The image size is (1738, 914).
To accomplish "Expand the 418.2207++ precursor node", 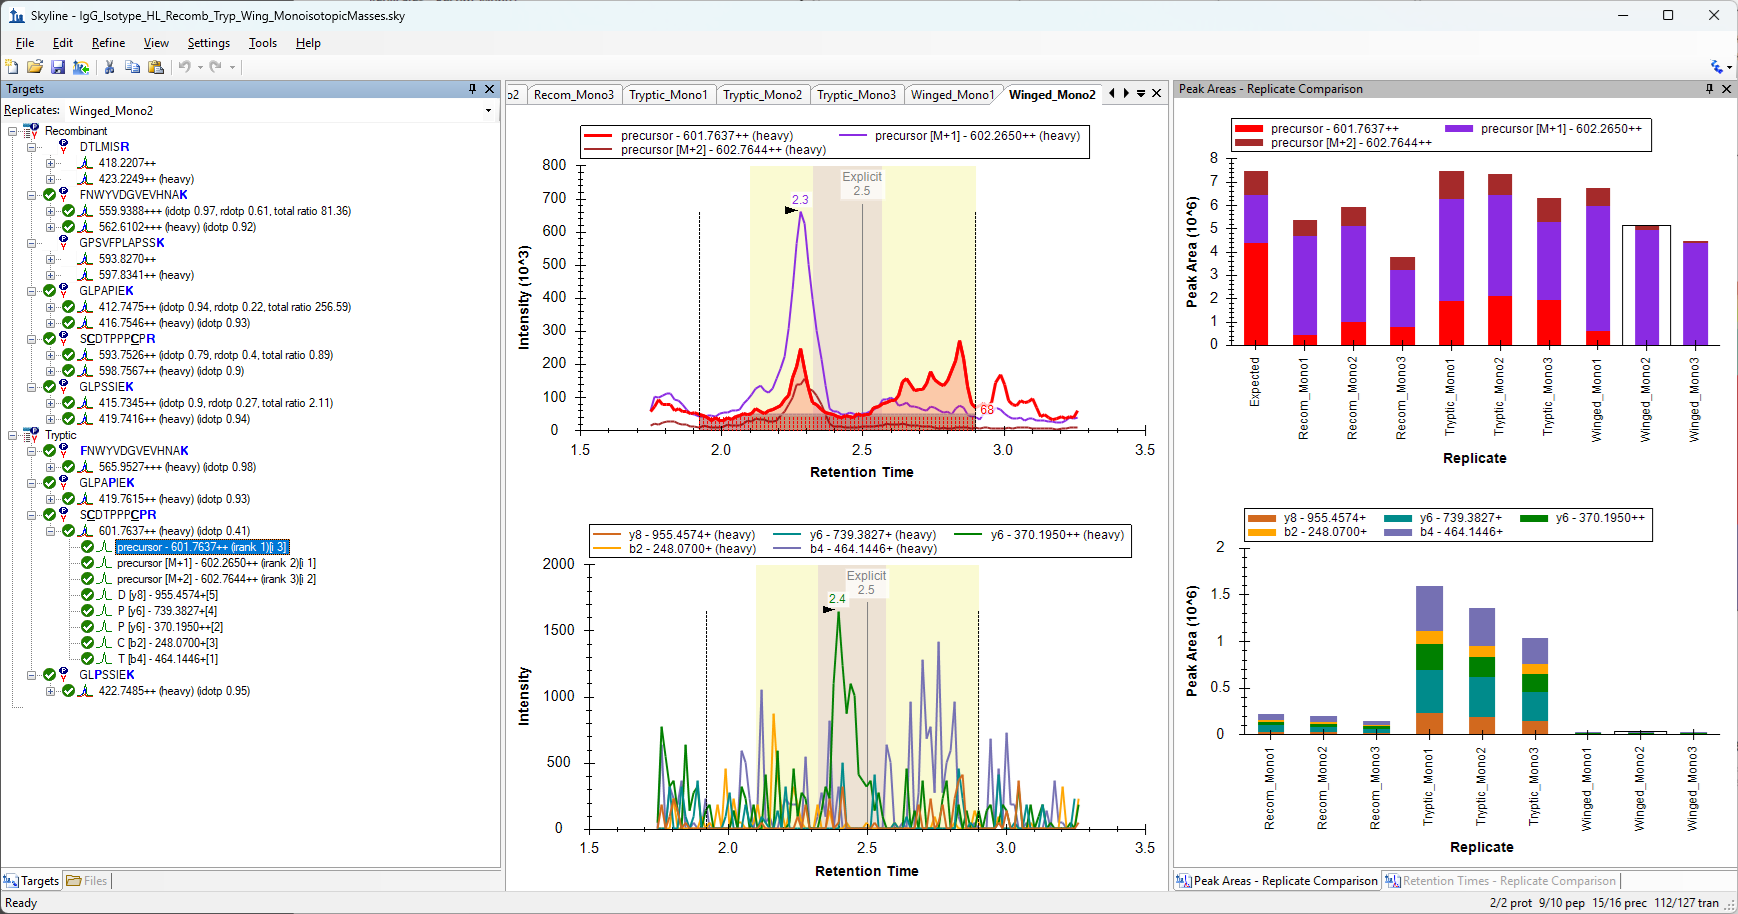I will tap(50, 163).
